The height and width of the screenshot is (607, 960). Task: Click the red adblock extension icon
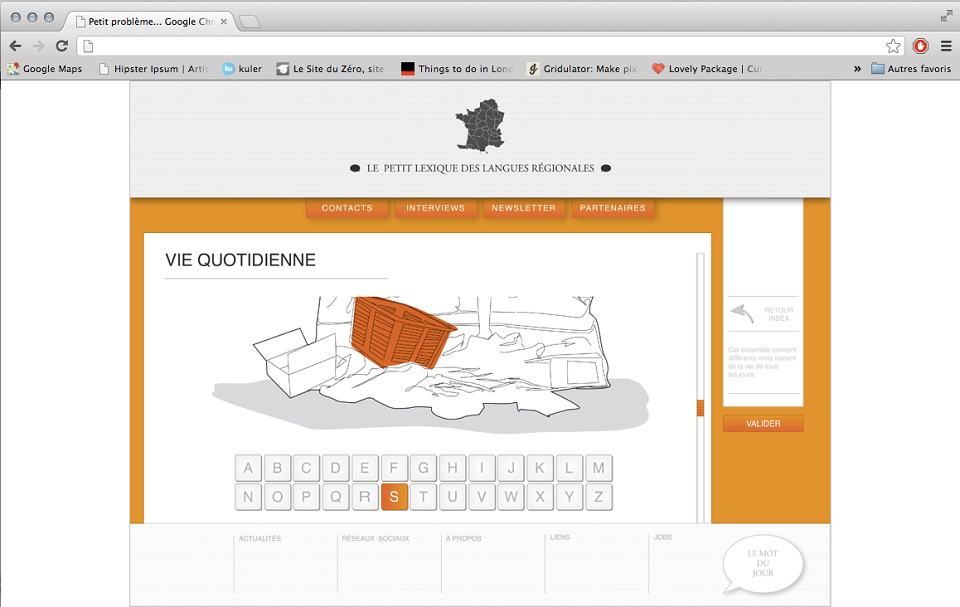coord(920,46)
